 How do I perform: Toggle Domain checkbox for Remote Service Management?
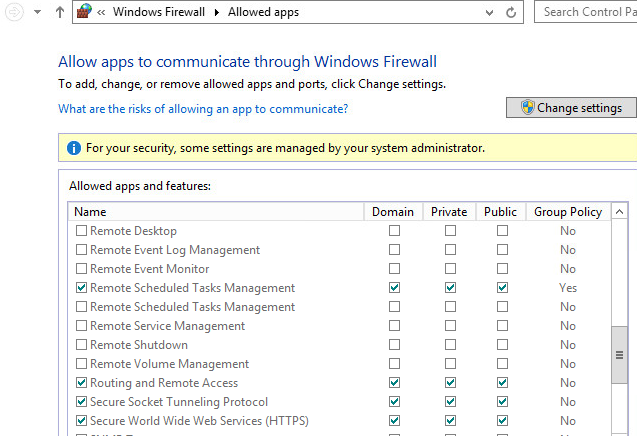click(x=394, y=325)
